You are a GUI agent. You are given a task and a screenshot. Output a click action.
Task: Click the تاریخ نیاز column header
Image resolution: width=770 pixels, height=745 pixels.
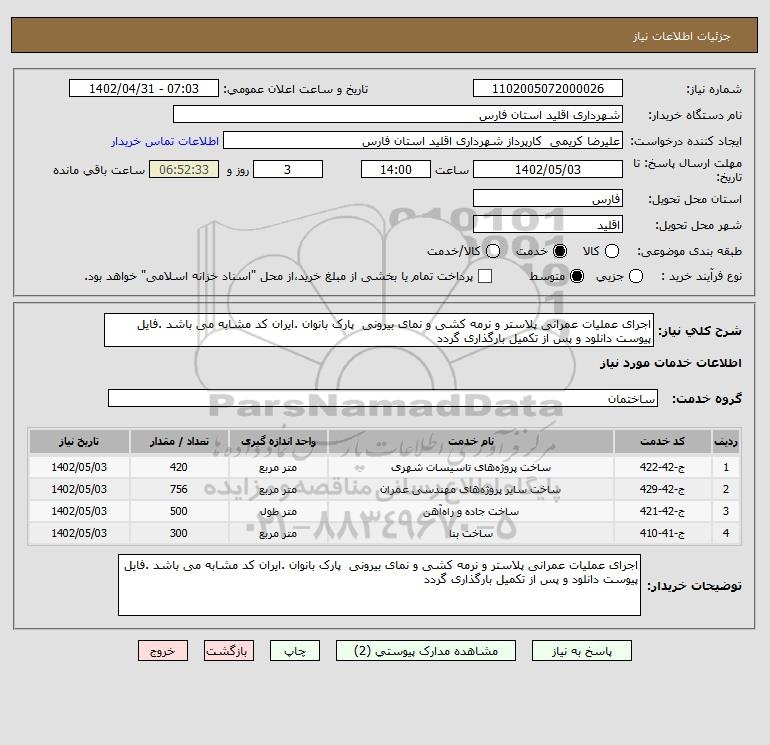(x=79, y=441)
